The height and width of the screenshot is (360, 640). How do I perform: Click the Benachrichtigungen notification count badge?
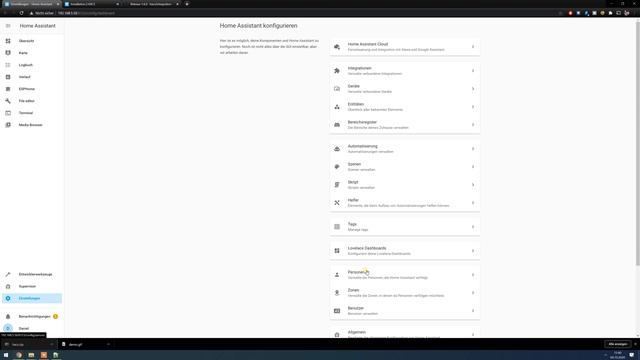56,316
